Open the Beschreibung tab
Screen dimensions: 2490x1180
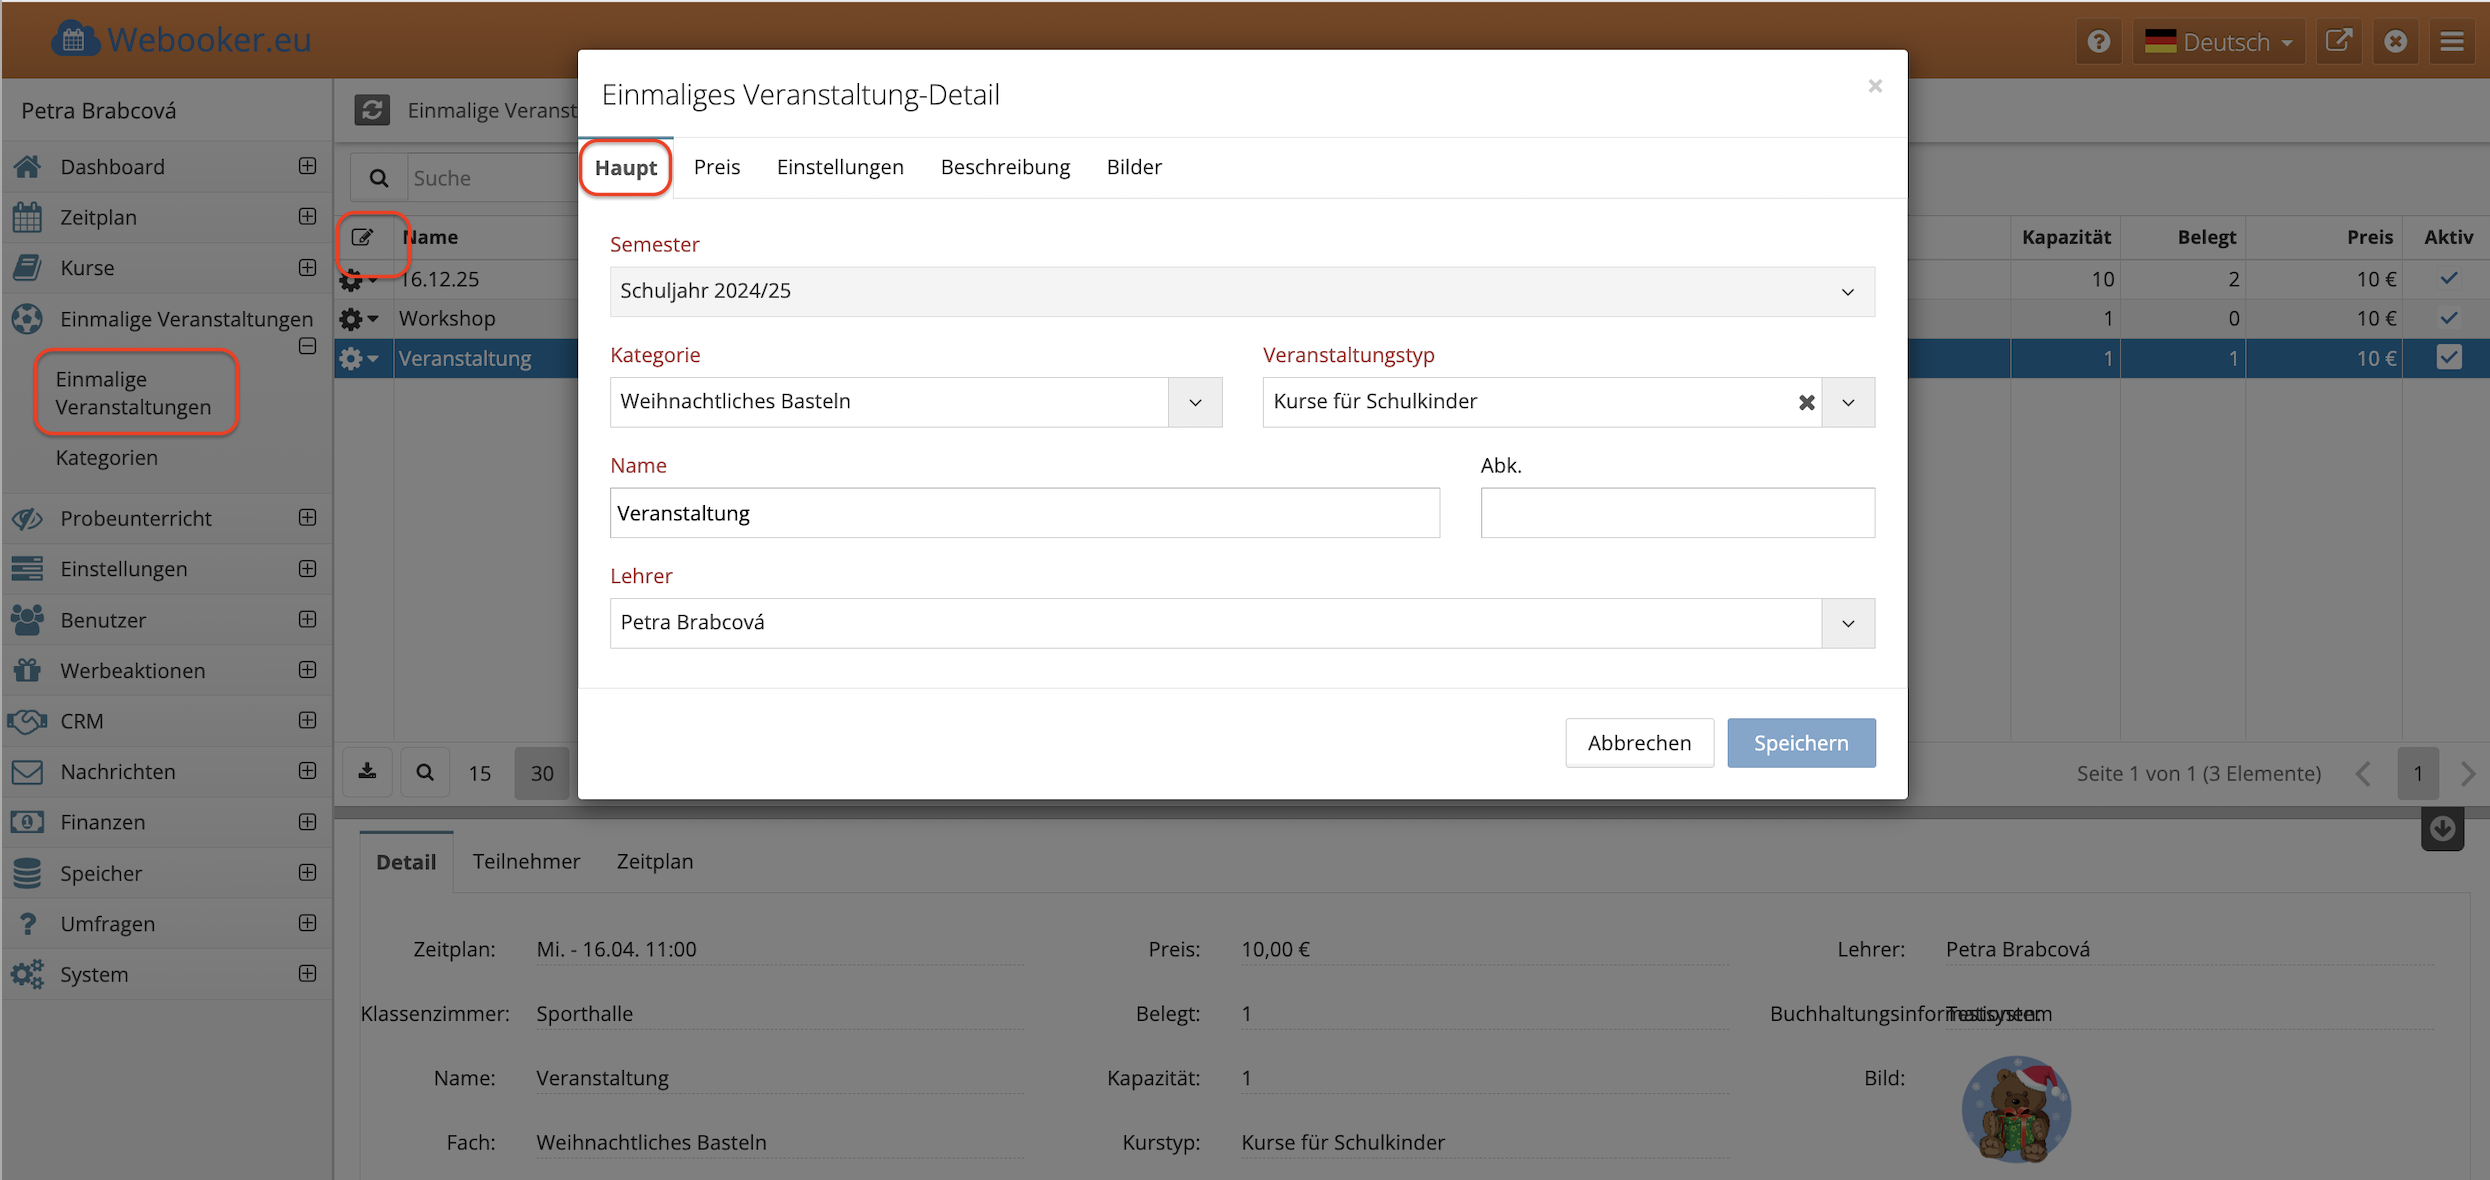click(x=1005, y=167)
